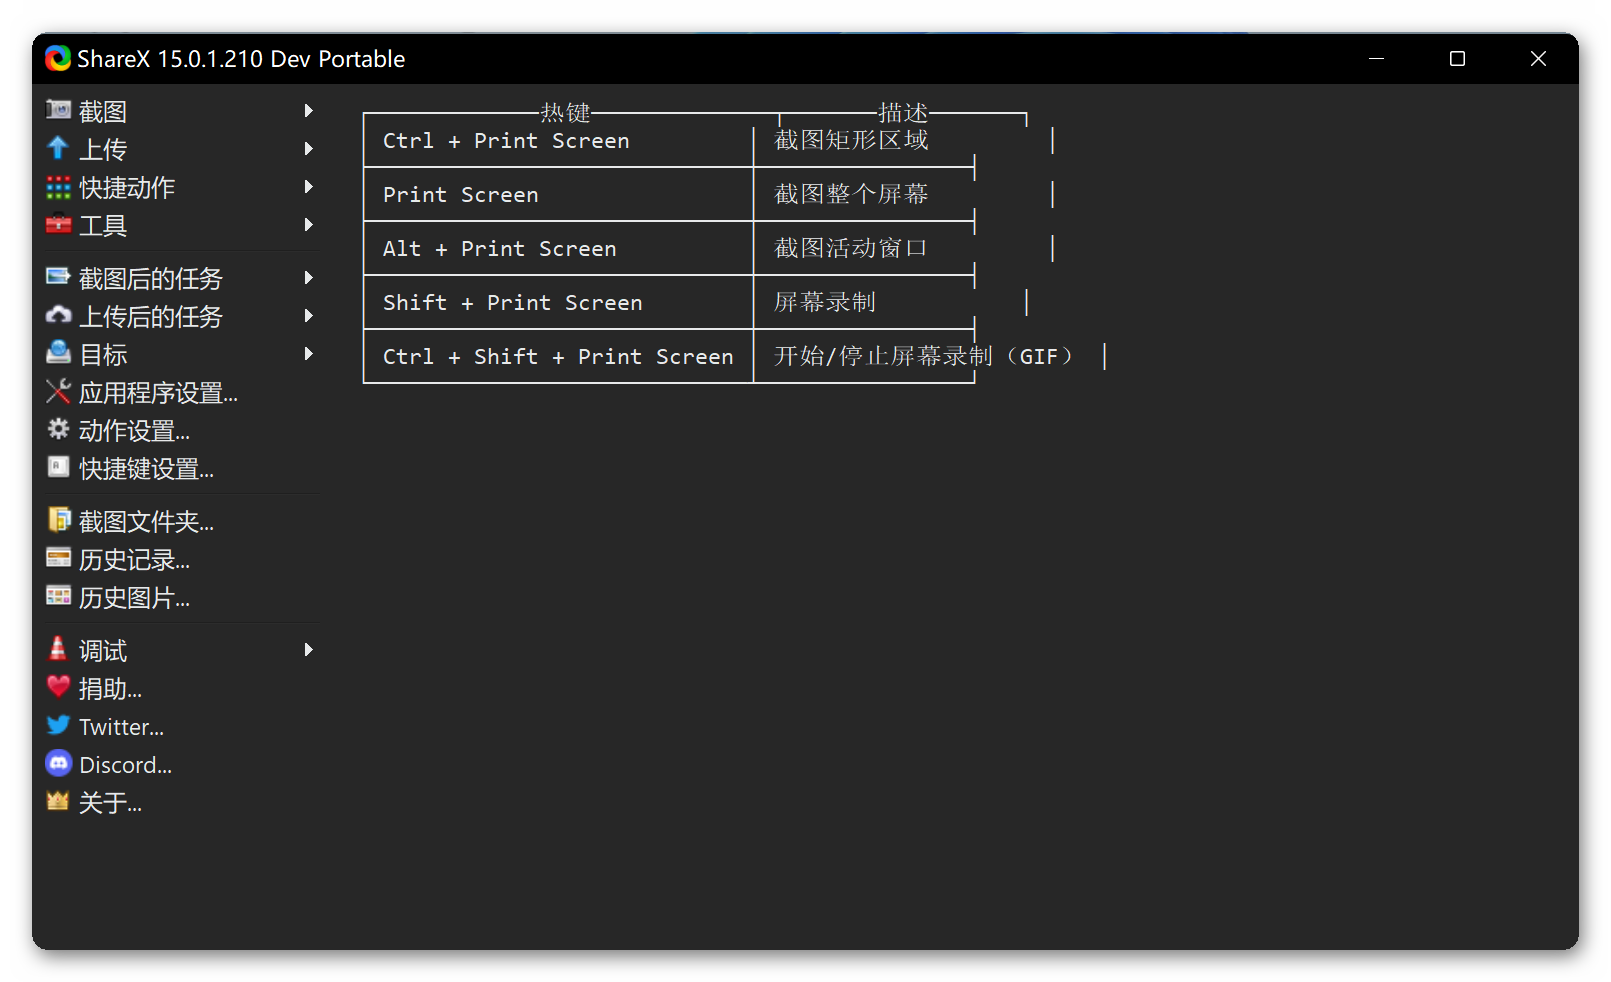Click the 描述 column header
Image resolution: width=1611 pixels, height=982 pixels.
click(903, 113)
